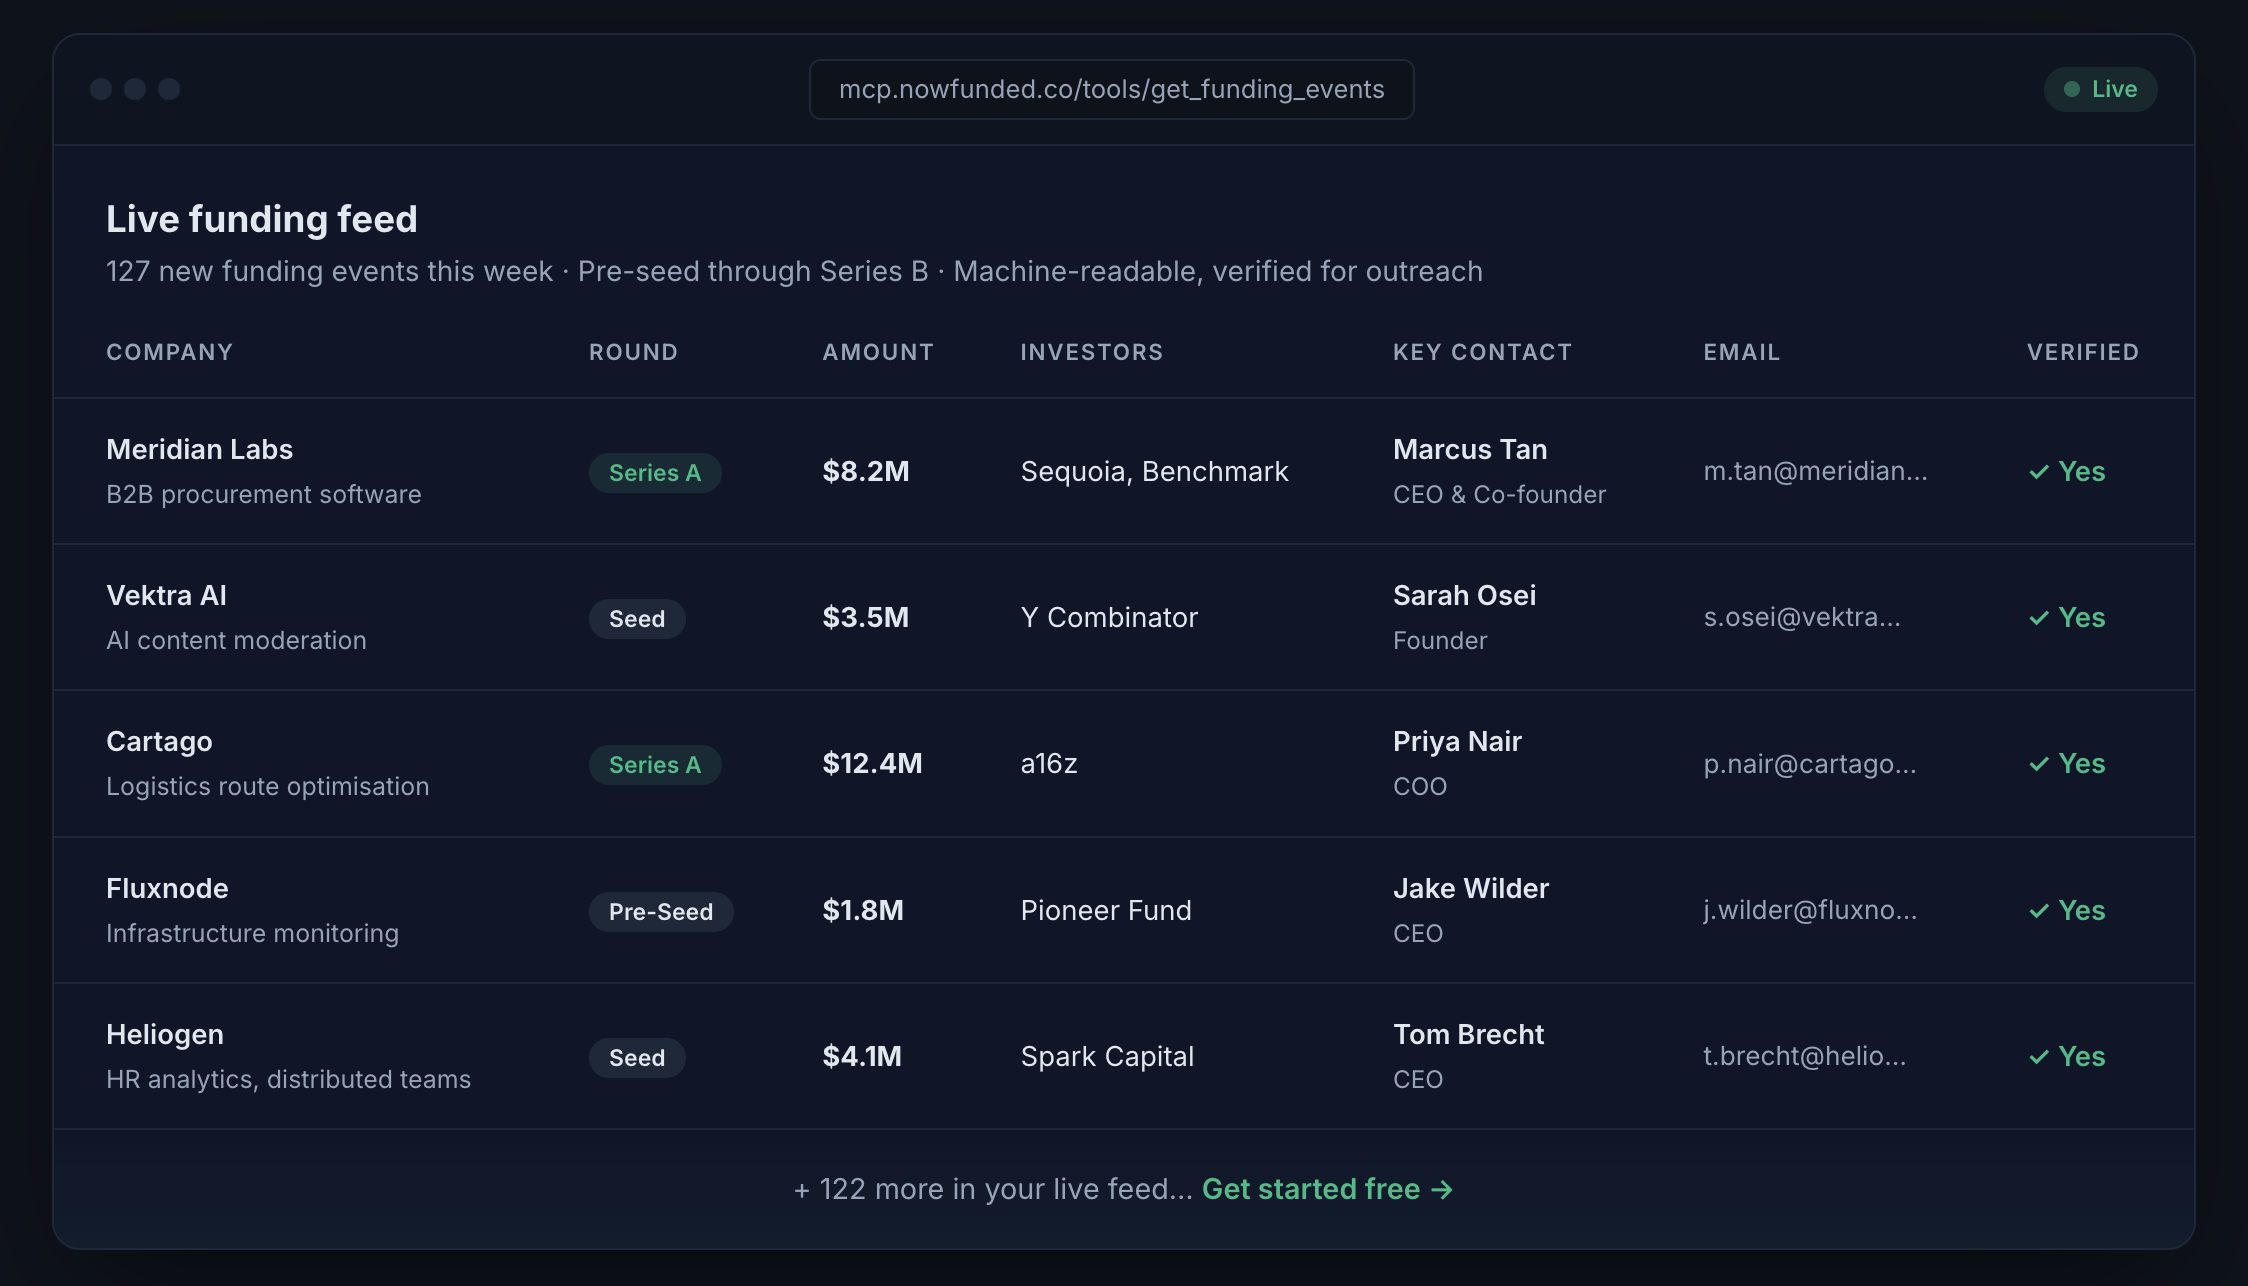
Task: Click the INVESTORS column header
Action: tap(1091, 352)
